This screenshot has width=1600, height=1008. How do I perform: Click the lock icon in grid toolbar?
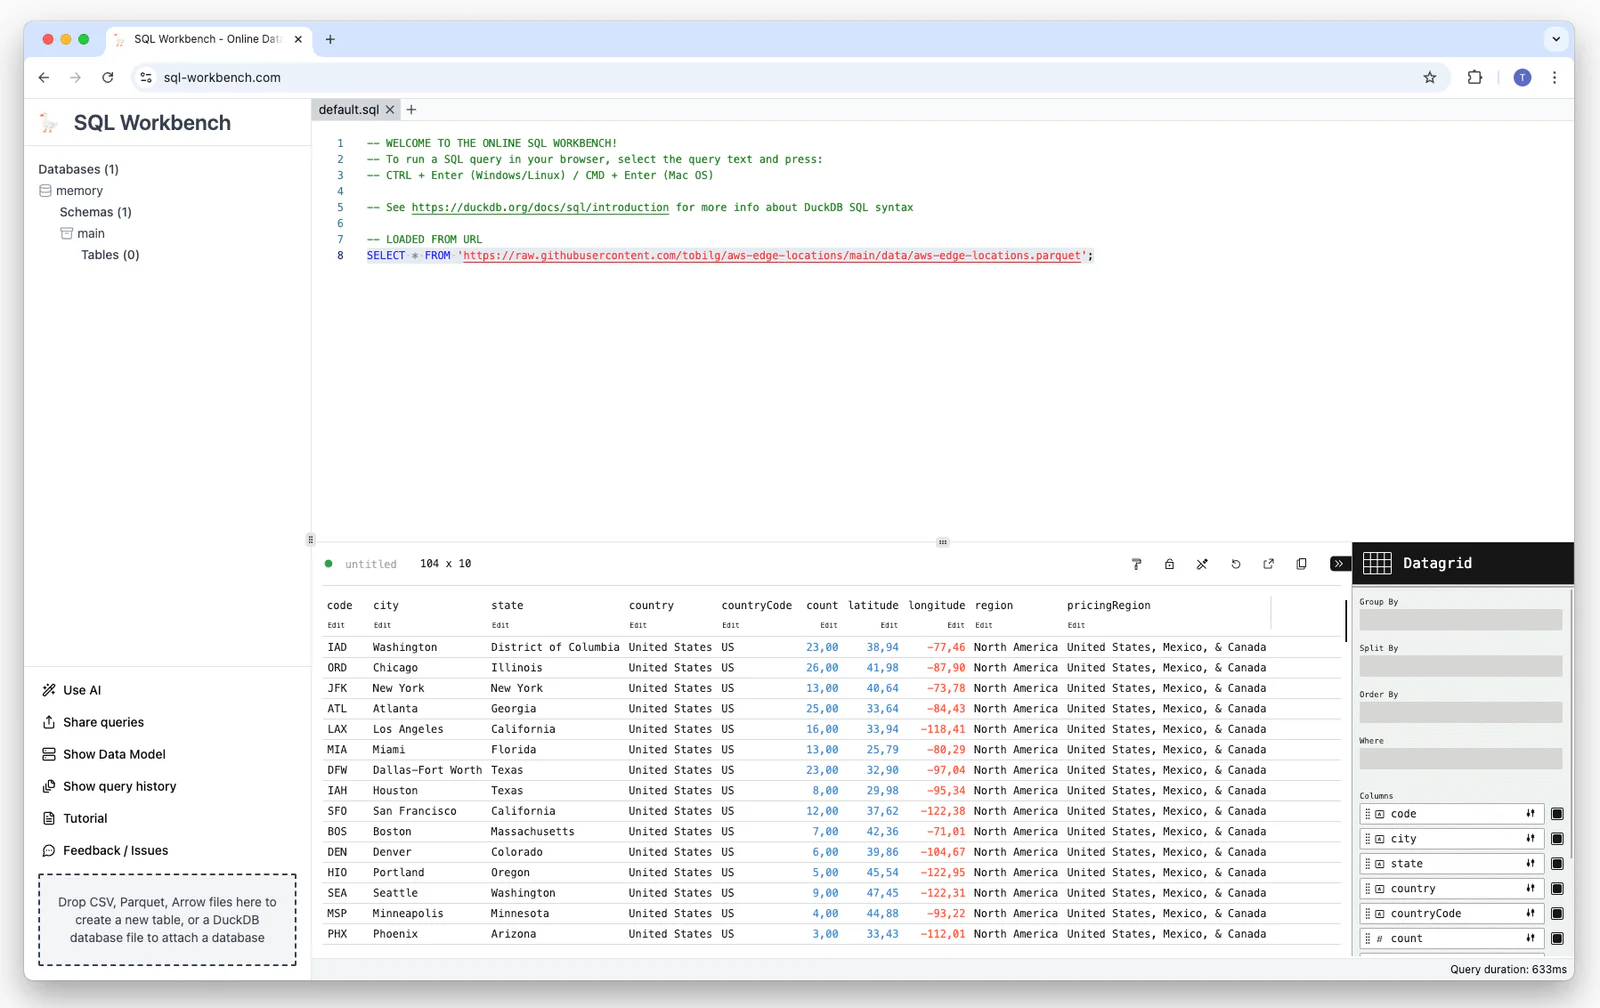click(1169, 564)
